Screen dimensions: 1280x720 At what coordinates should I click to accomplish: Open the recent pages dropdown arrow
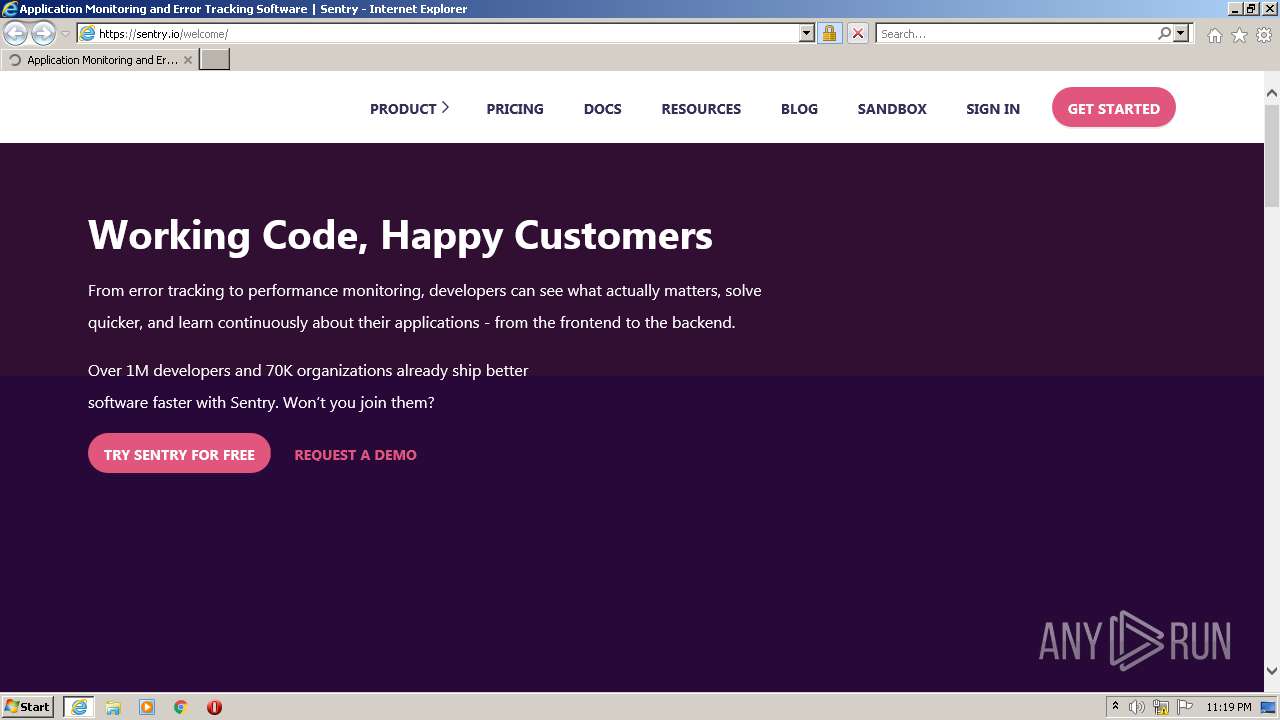[x=65, y=34]
